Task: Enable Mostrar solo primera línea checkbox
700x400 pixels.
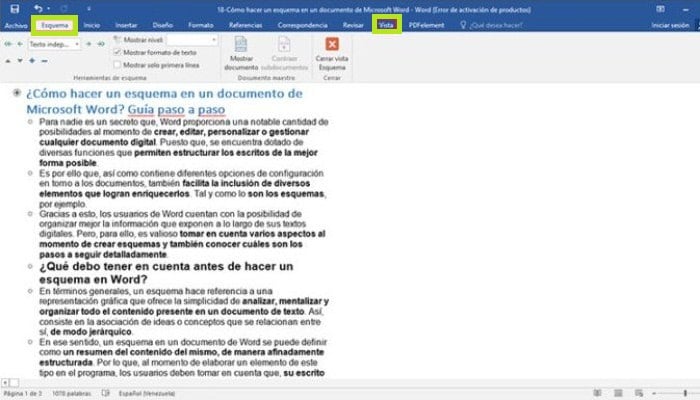Action: tap(117, 65)
